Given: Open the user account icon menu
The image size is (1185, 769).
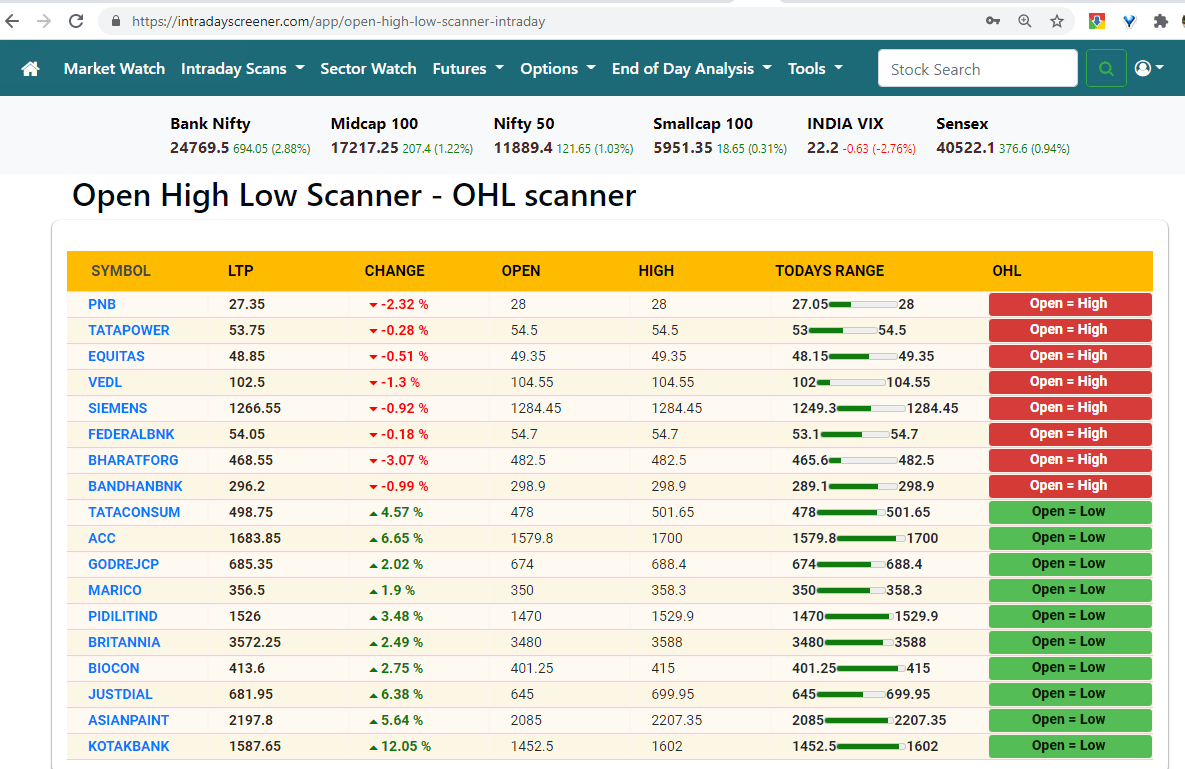Looking at the screenshot, I should click(x=1149, y=69).
